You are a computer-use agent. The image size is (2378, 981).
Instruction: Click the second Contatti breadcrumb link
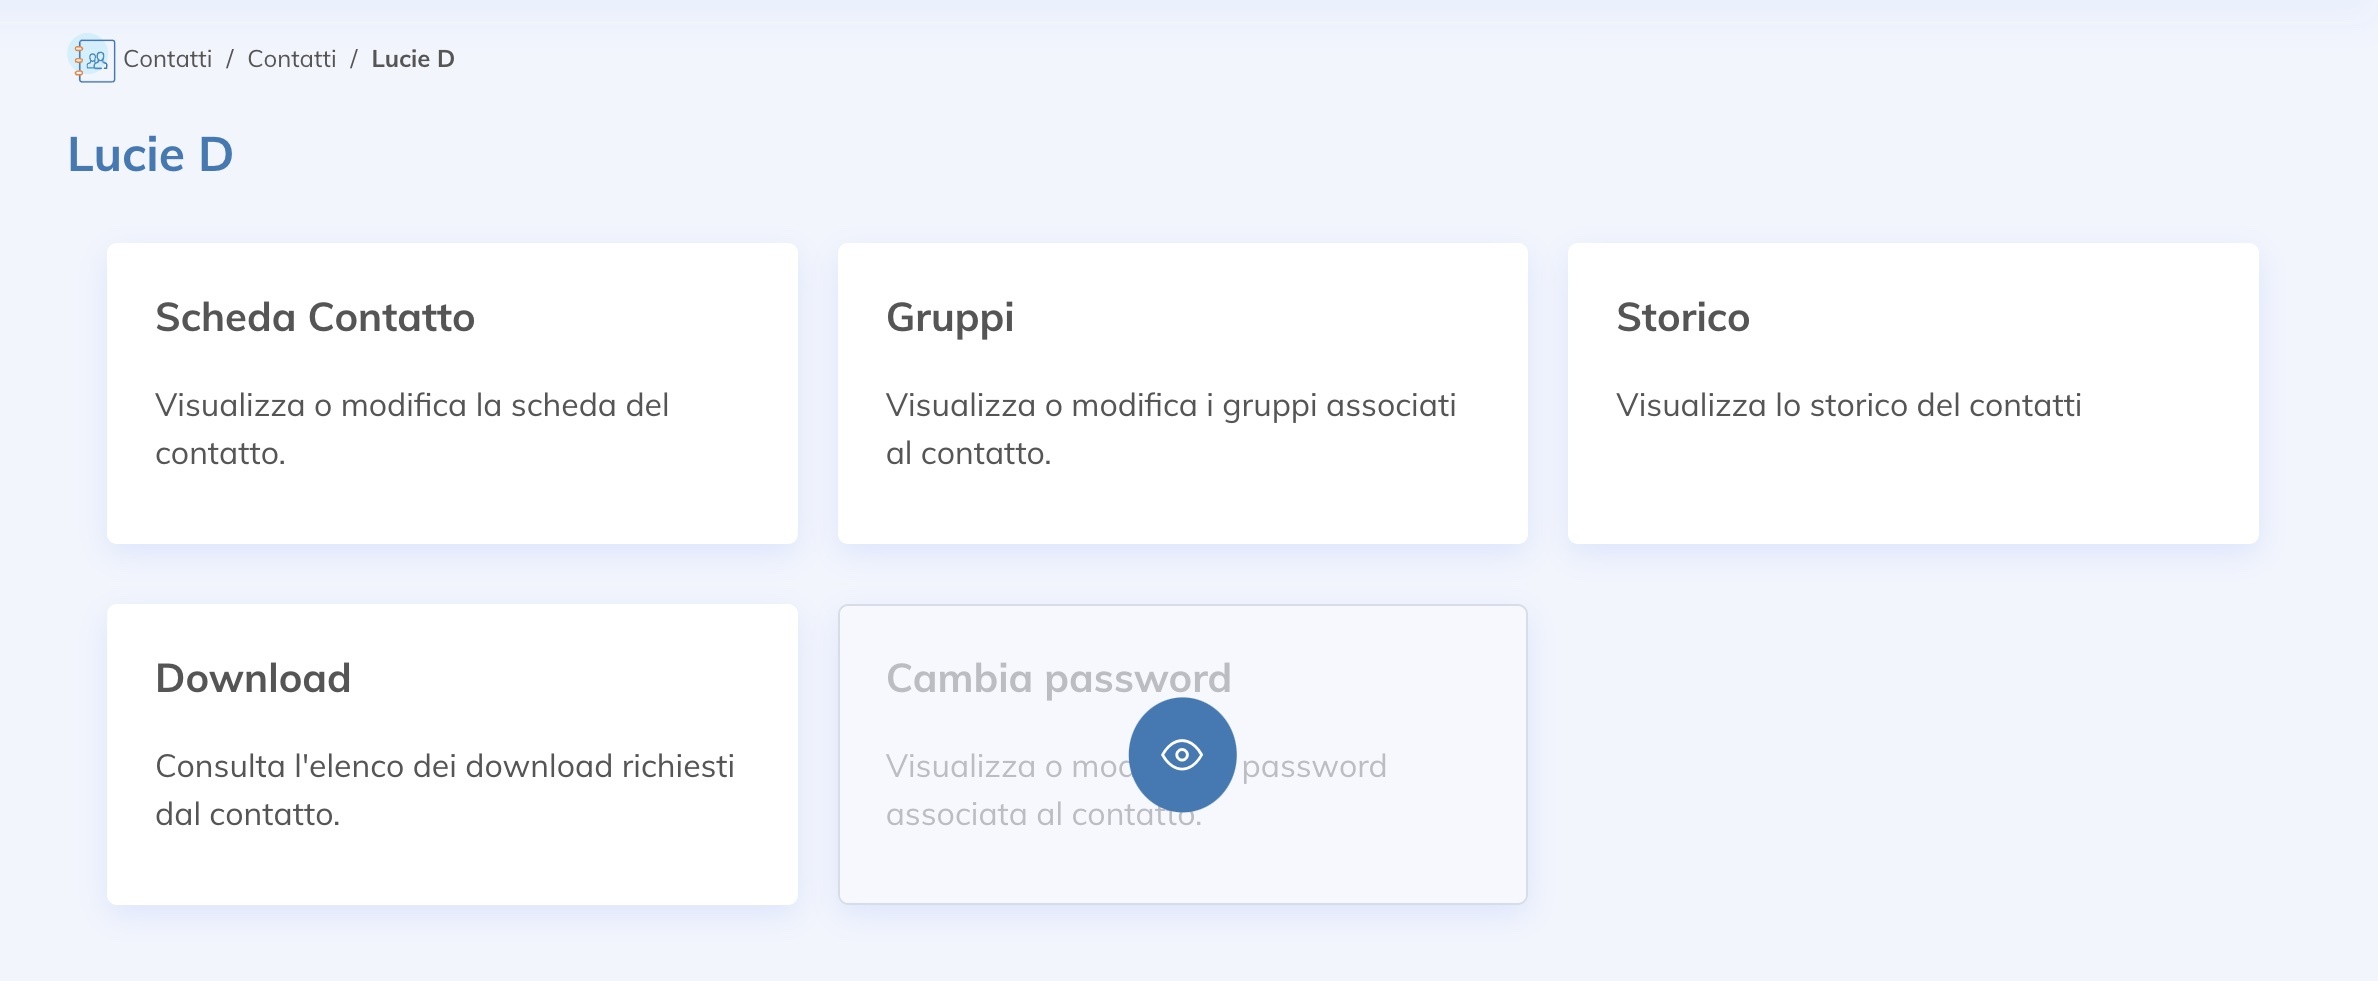[x=291, y=59]
